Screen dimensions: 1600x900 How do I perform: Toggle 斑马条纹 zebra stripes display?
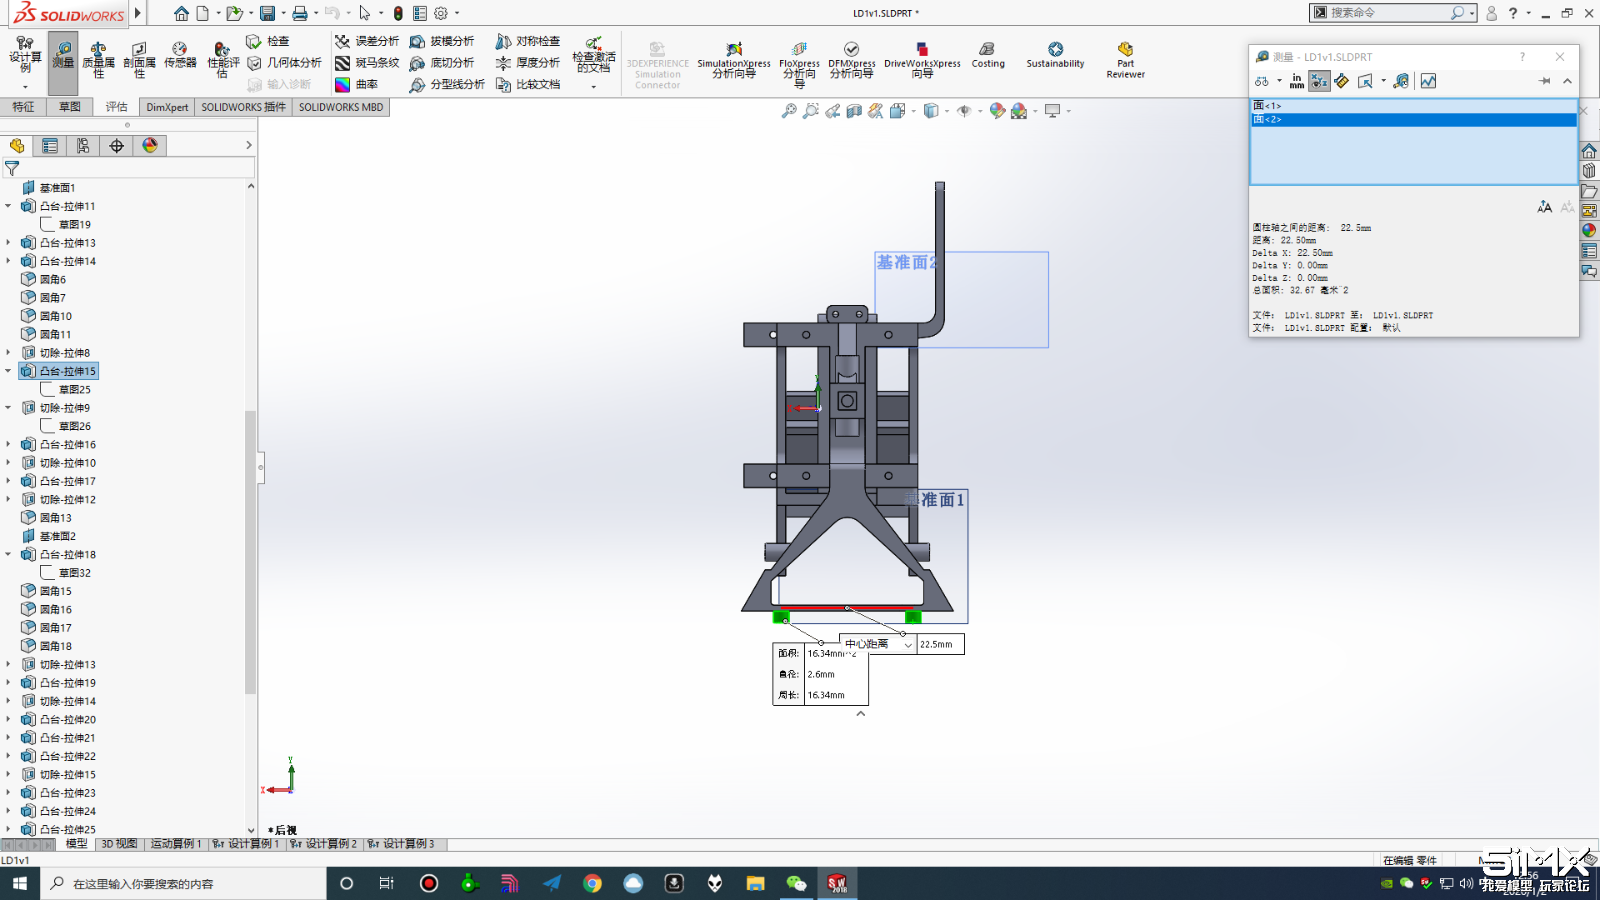[366, 63]
